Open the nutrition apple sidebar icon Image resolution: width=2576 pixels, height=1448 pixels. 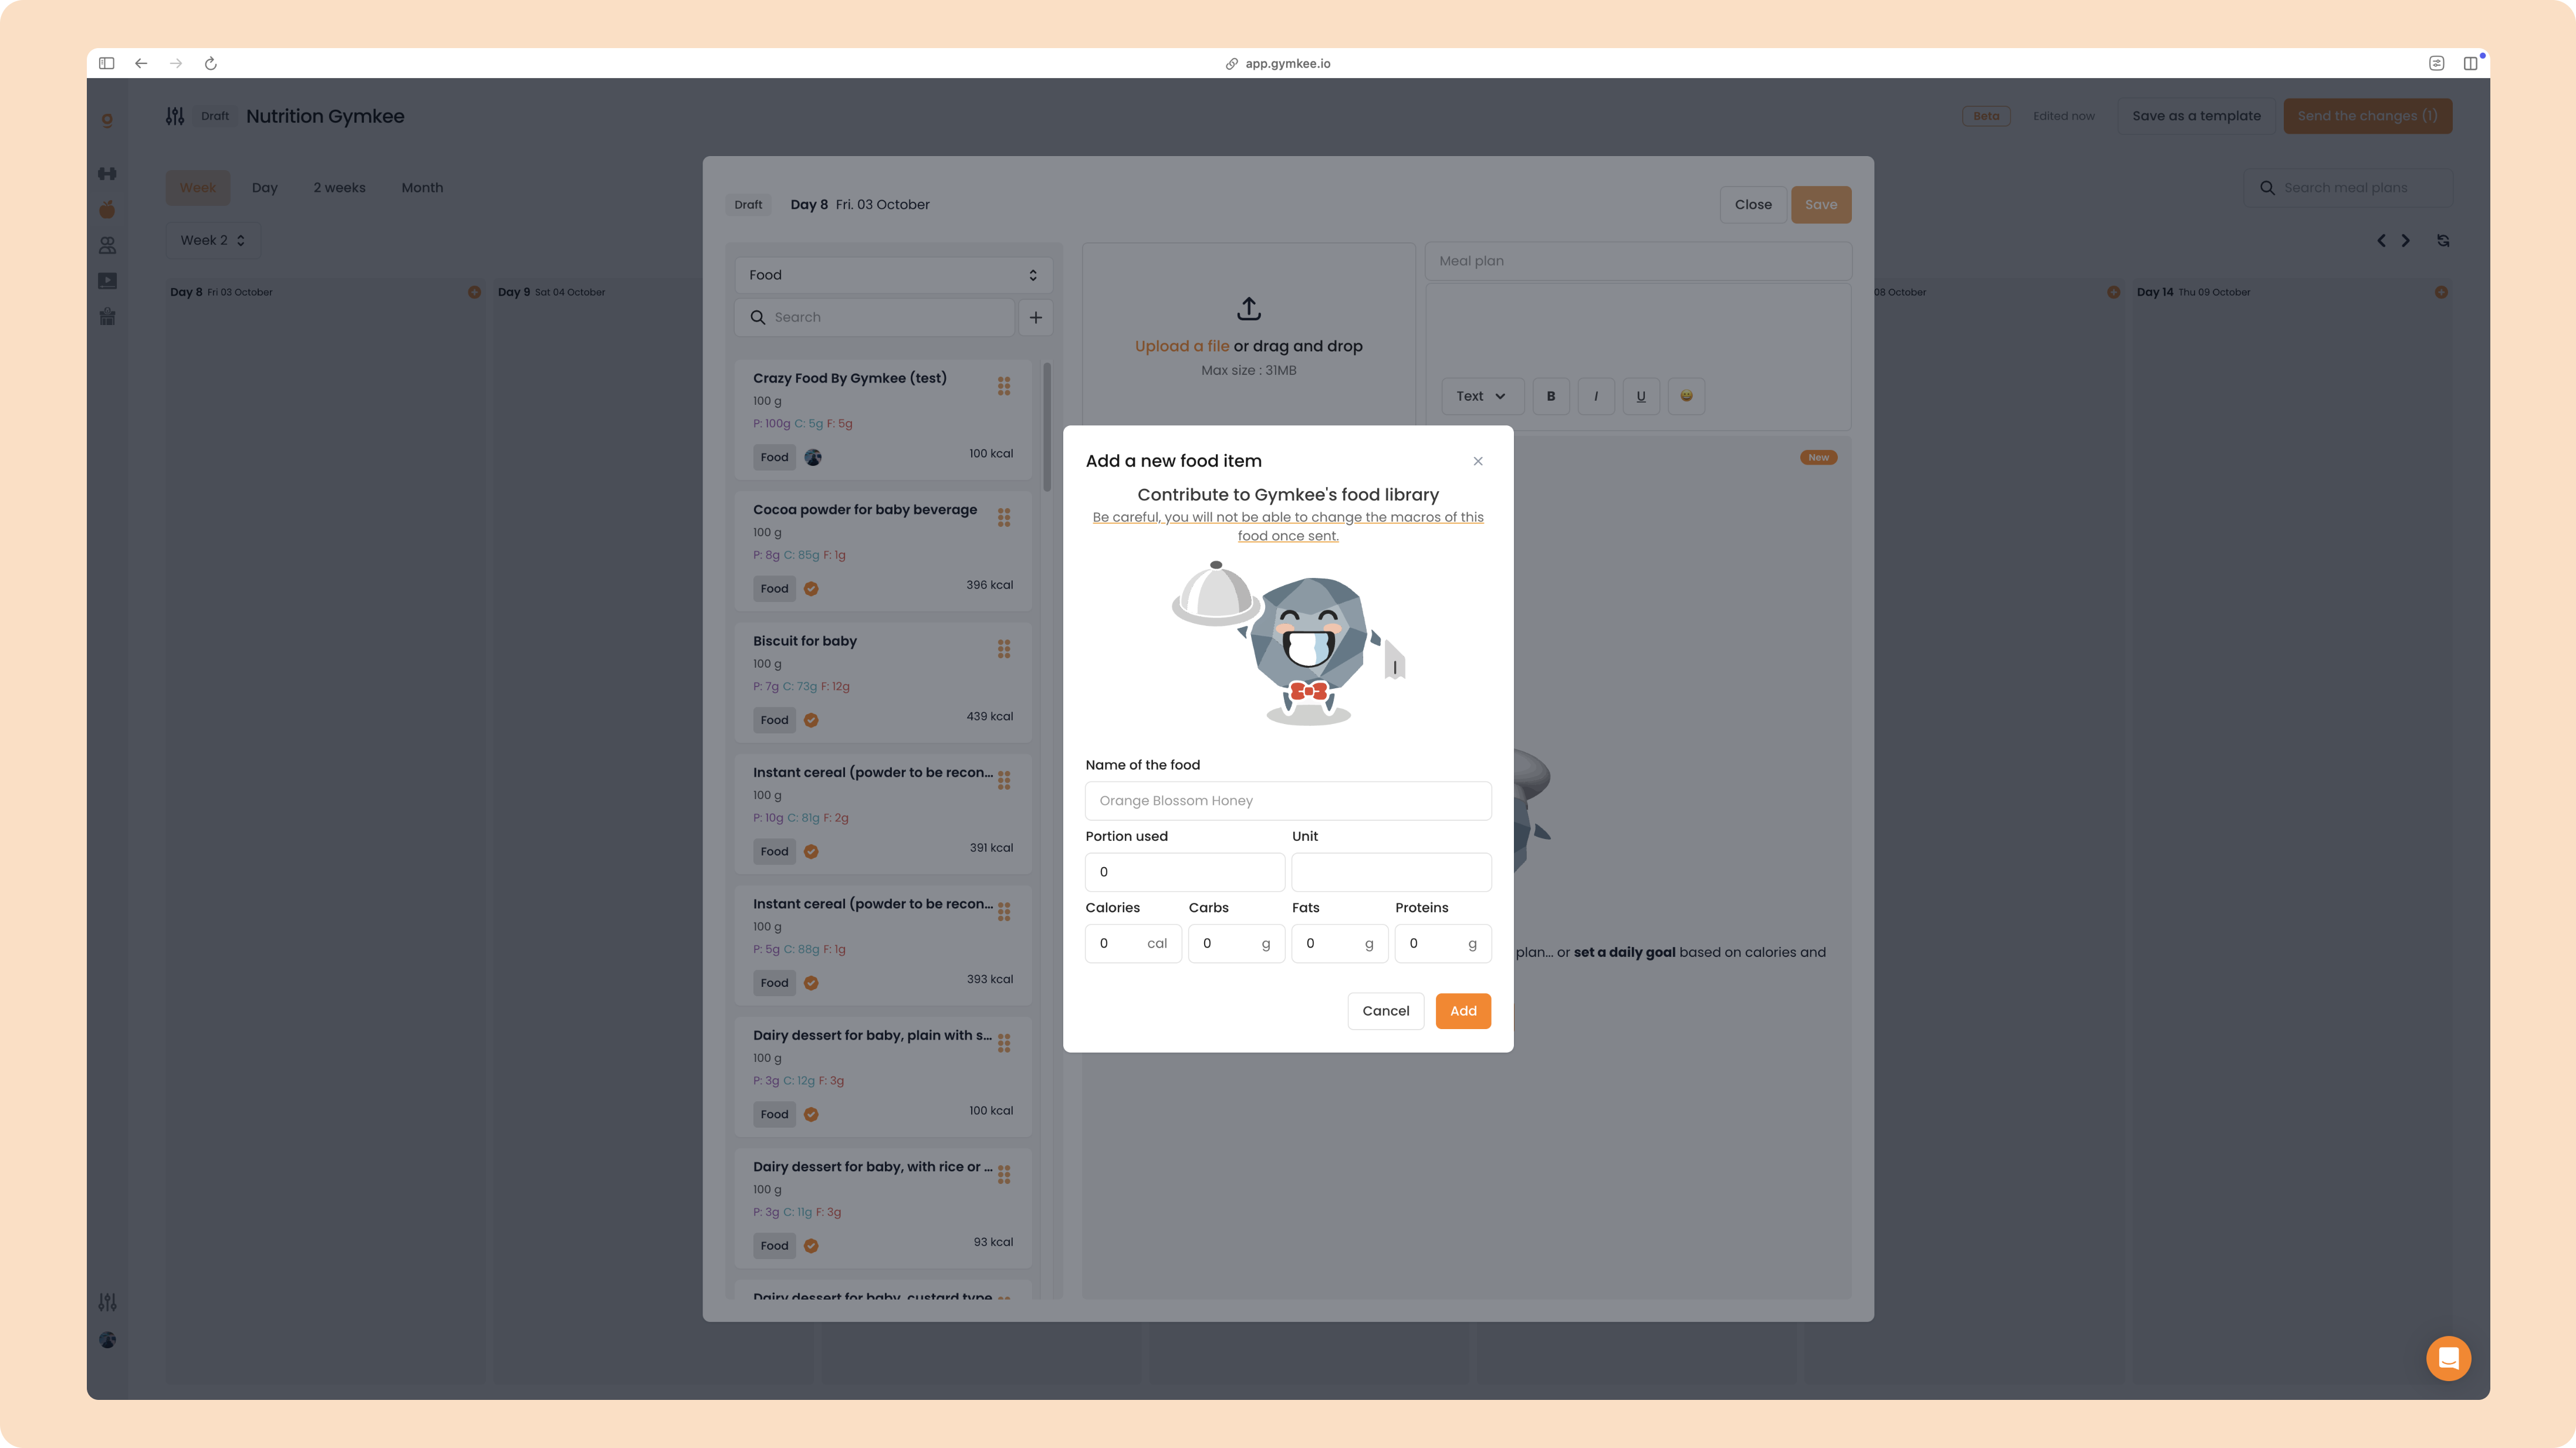pos(107,209)
